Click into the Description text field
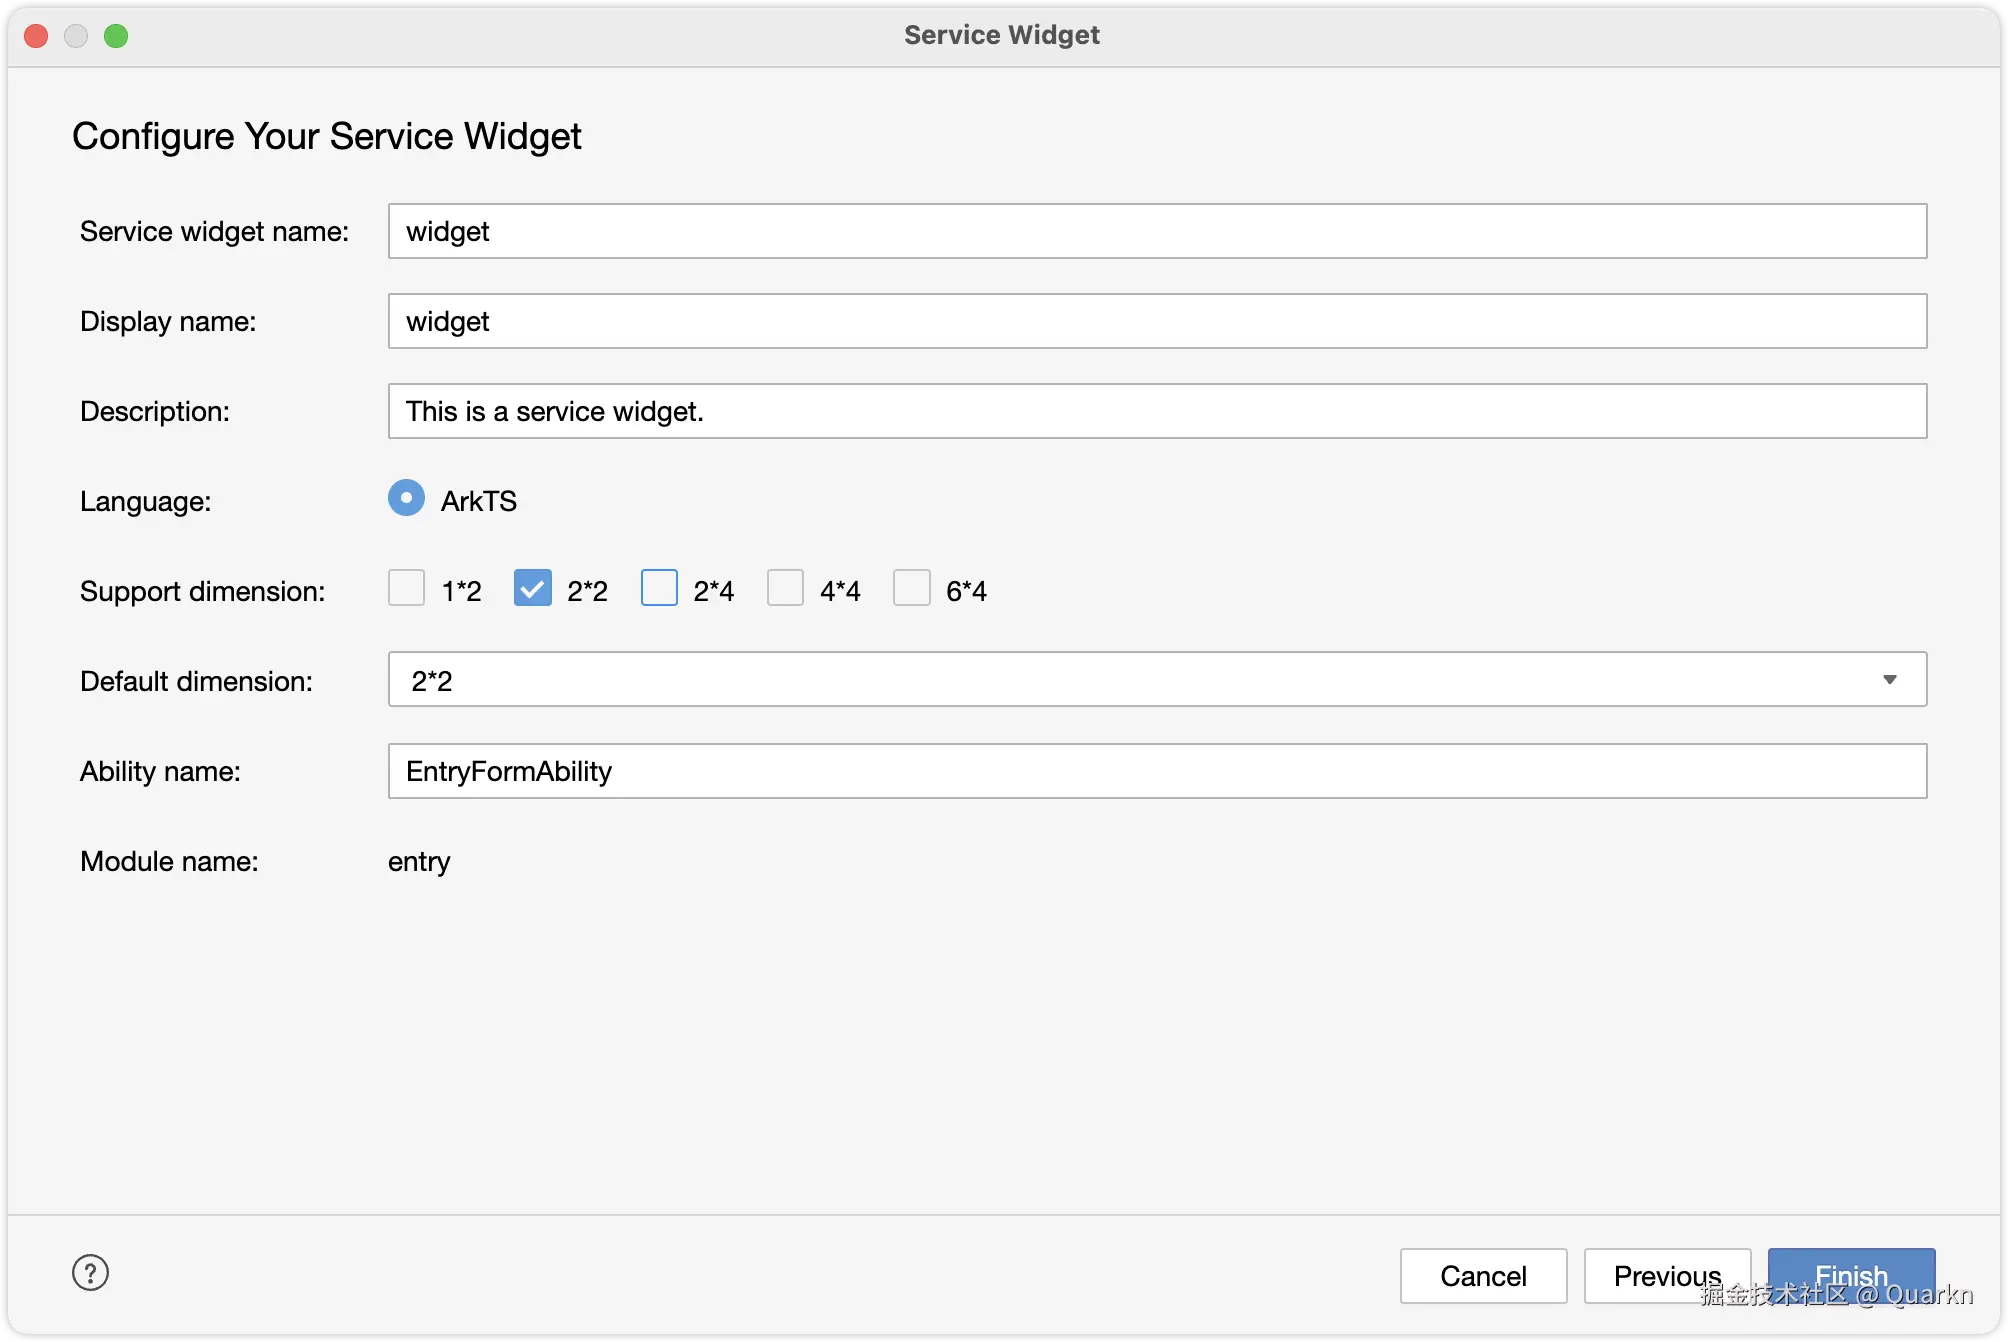This screenshot has height=1342, width=2008. 1157,411
